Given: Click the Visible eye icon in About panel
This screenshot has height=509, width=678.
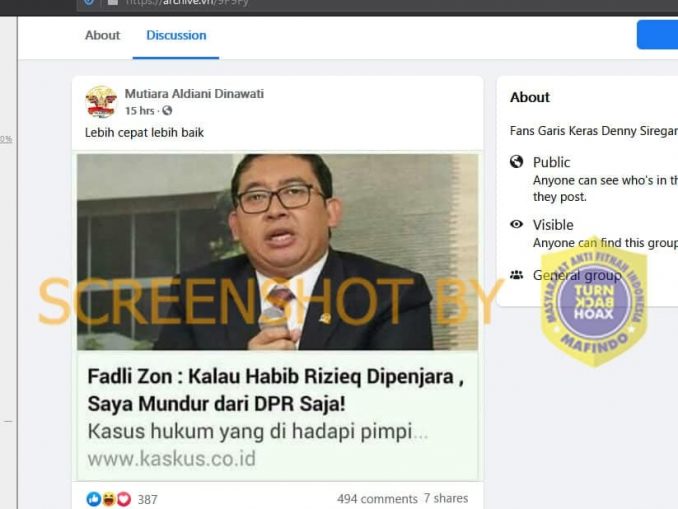Looking at the screenshot, I should coord(516,224).
